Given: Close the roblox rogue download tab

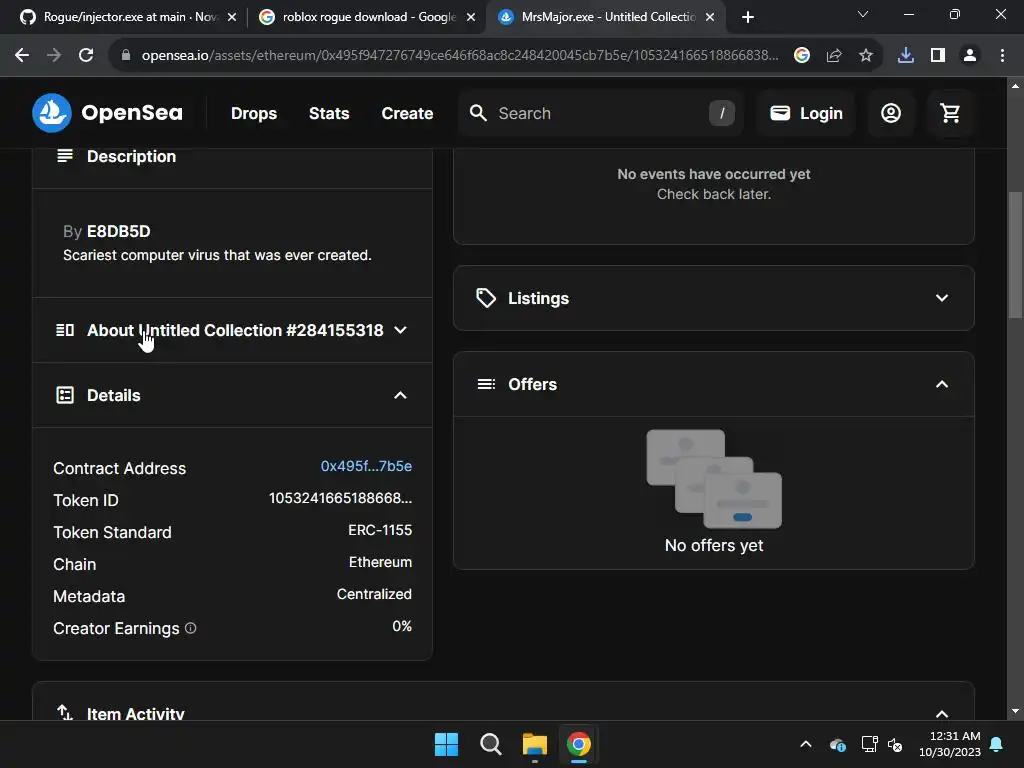Looking at the screenshot, I should click(471, 17).
